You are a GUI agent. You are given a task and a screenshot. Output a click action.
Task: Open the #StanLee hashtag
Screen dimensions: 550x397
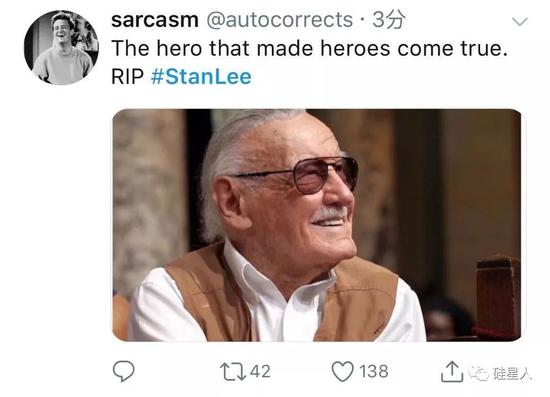[201, 76]
